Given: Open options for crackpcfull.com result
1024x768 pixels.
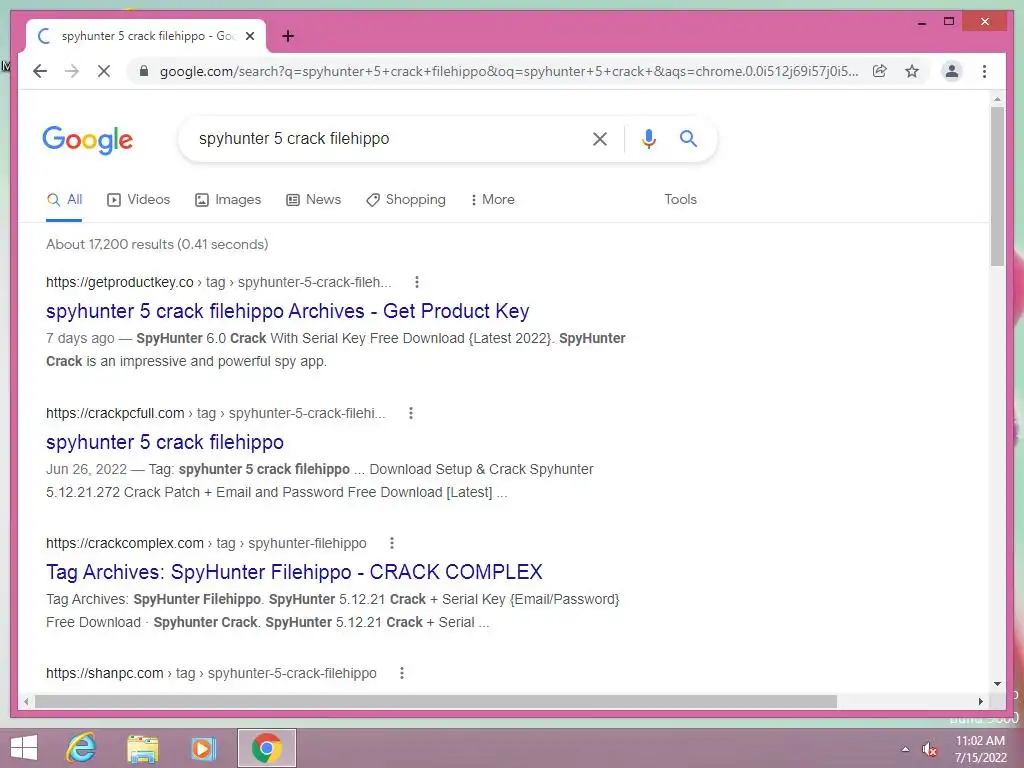Looking at the screenshot, I should 411,413.
